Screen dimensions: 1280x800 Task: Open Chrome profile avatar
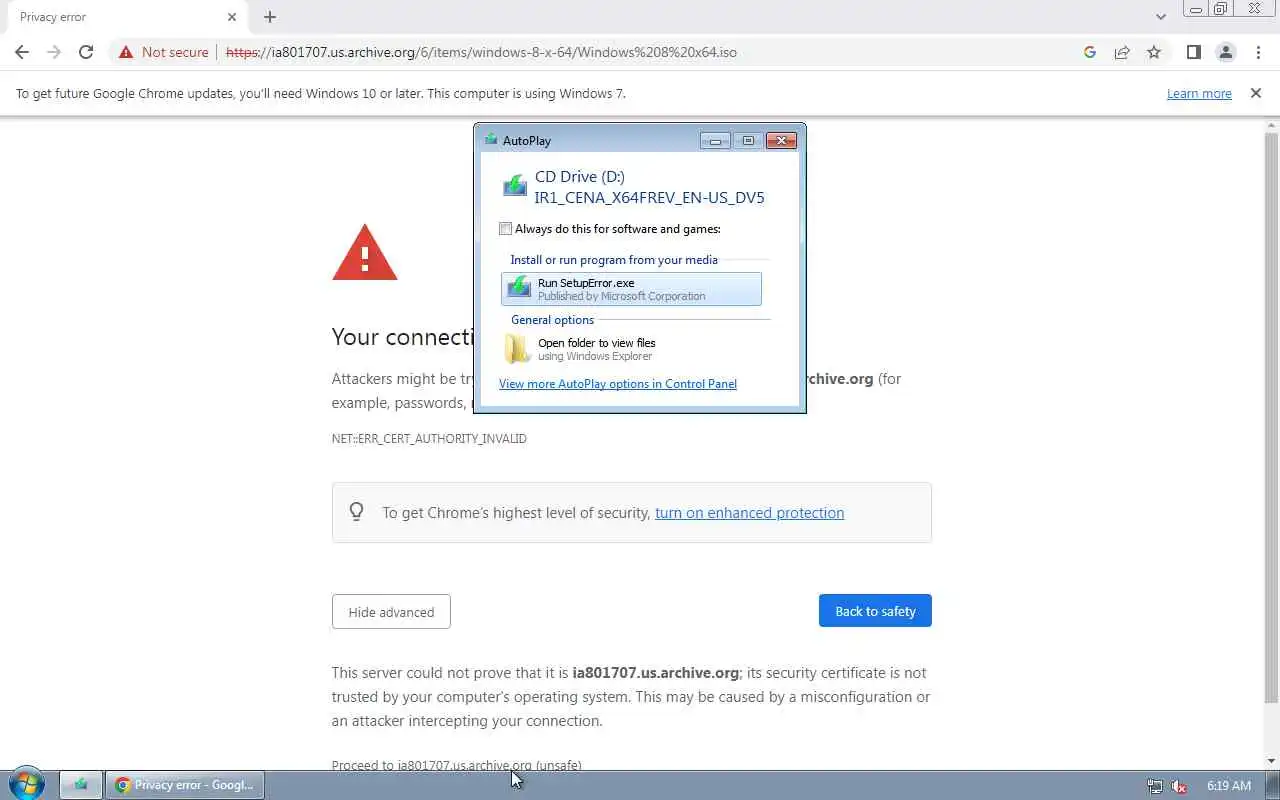pyautogui.click(x=1225, y=52)
